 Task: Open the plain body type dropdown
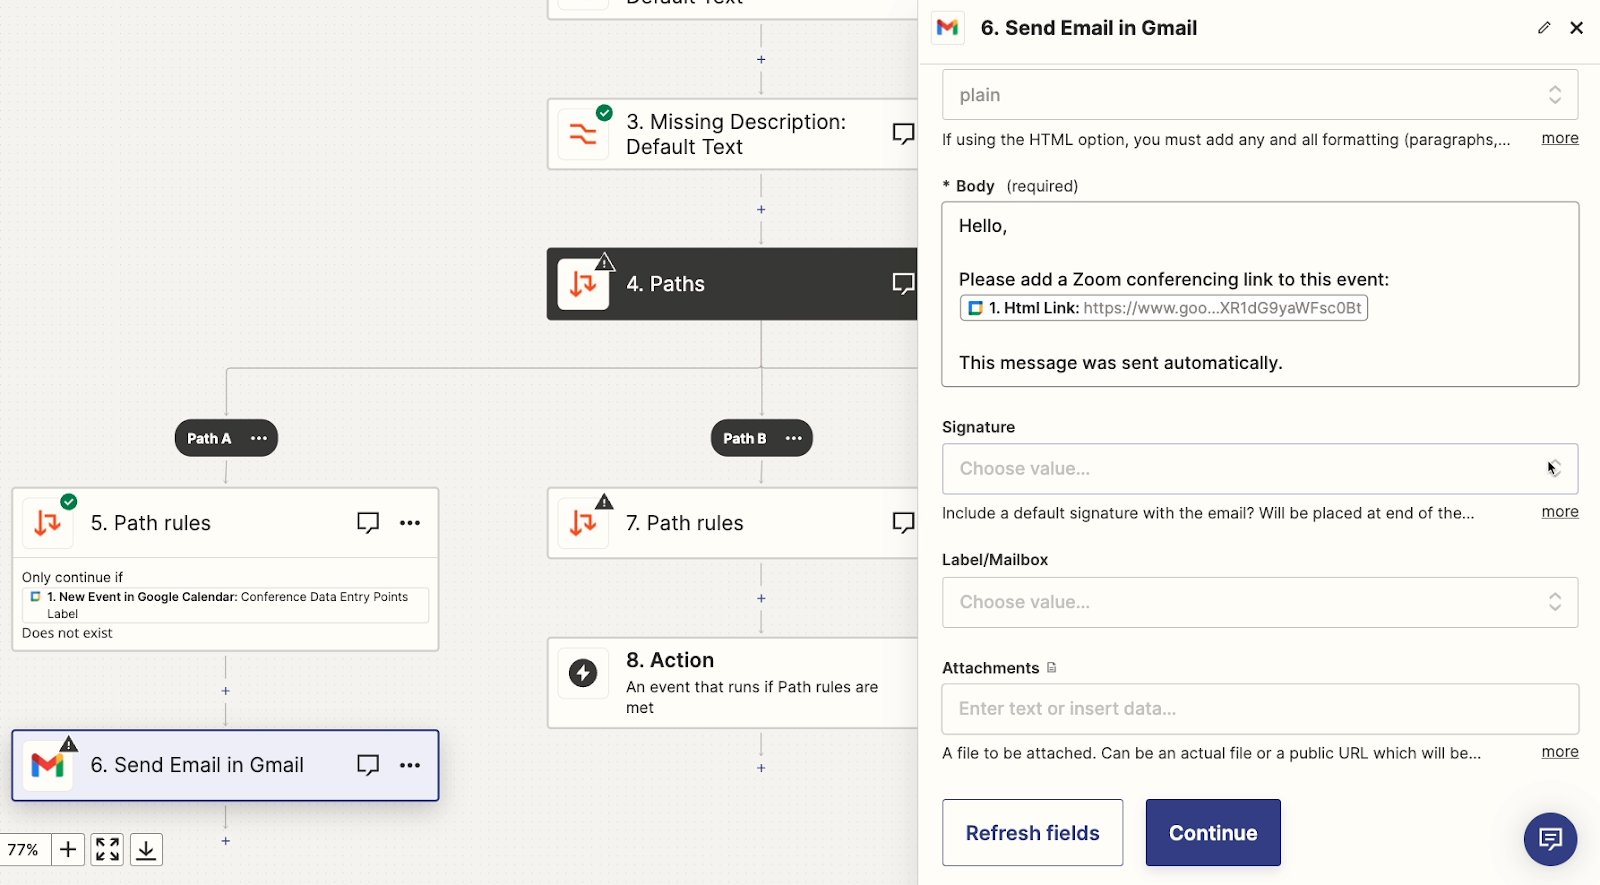pyautogui.click(x=1260, y=95)
